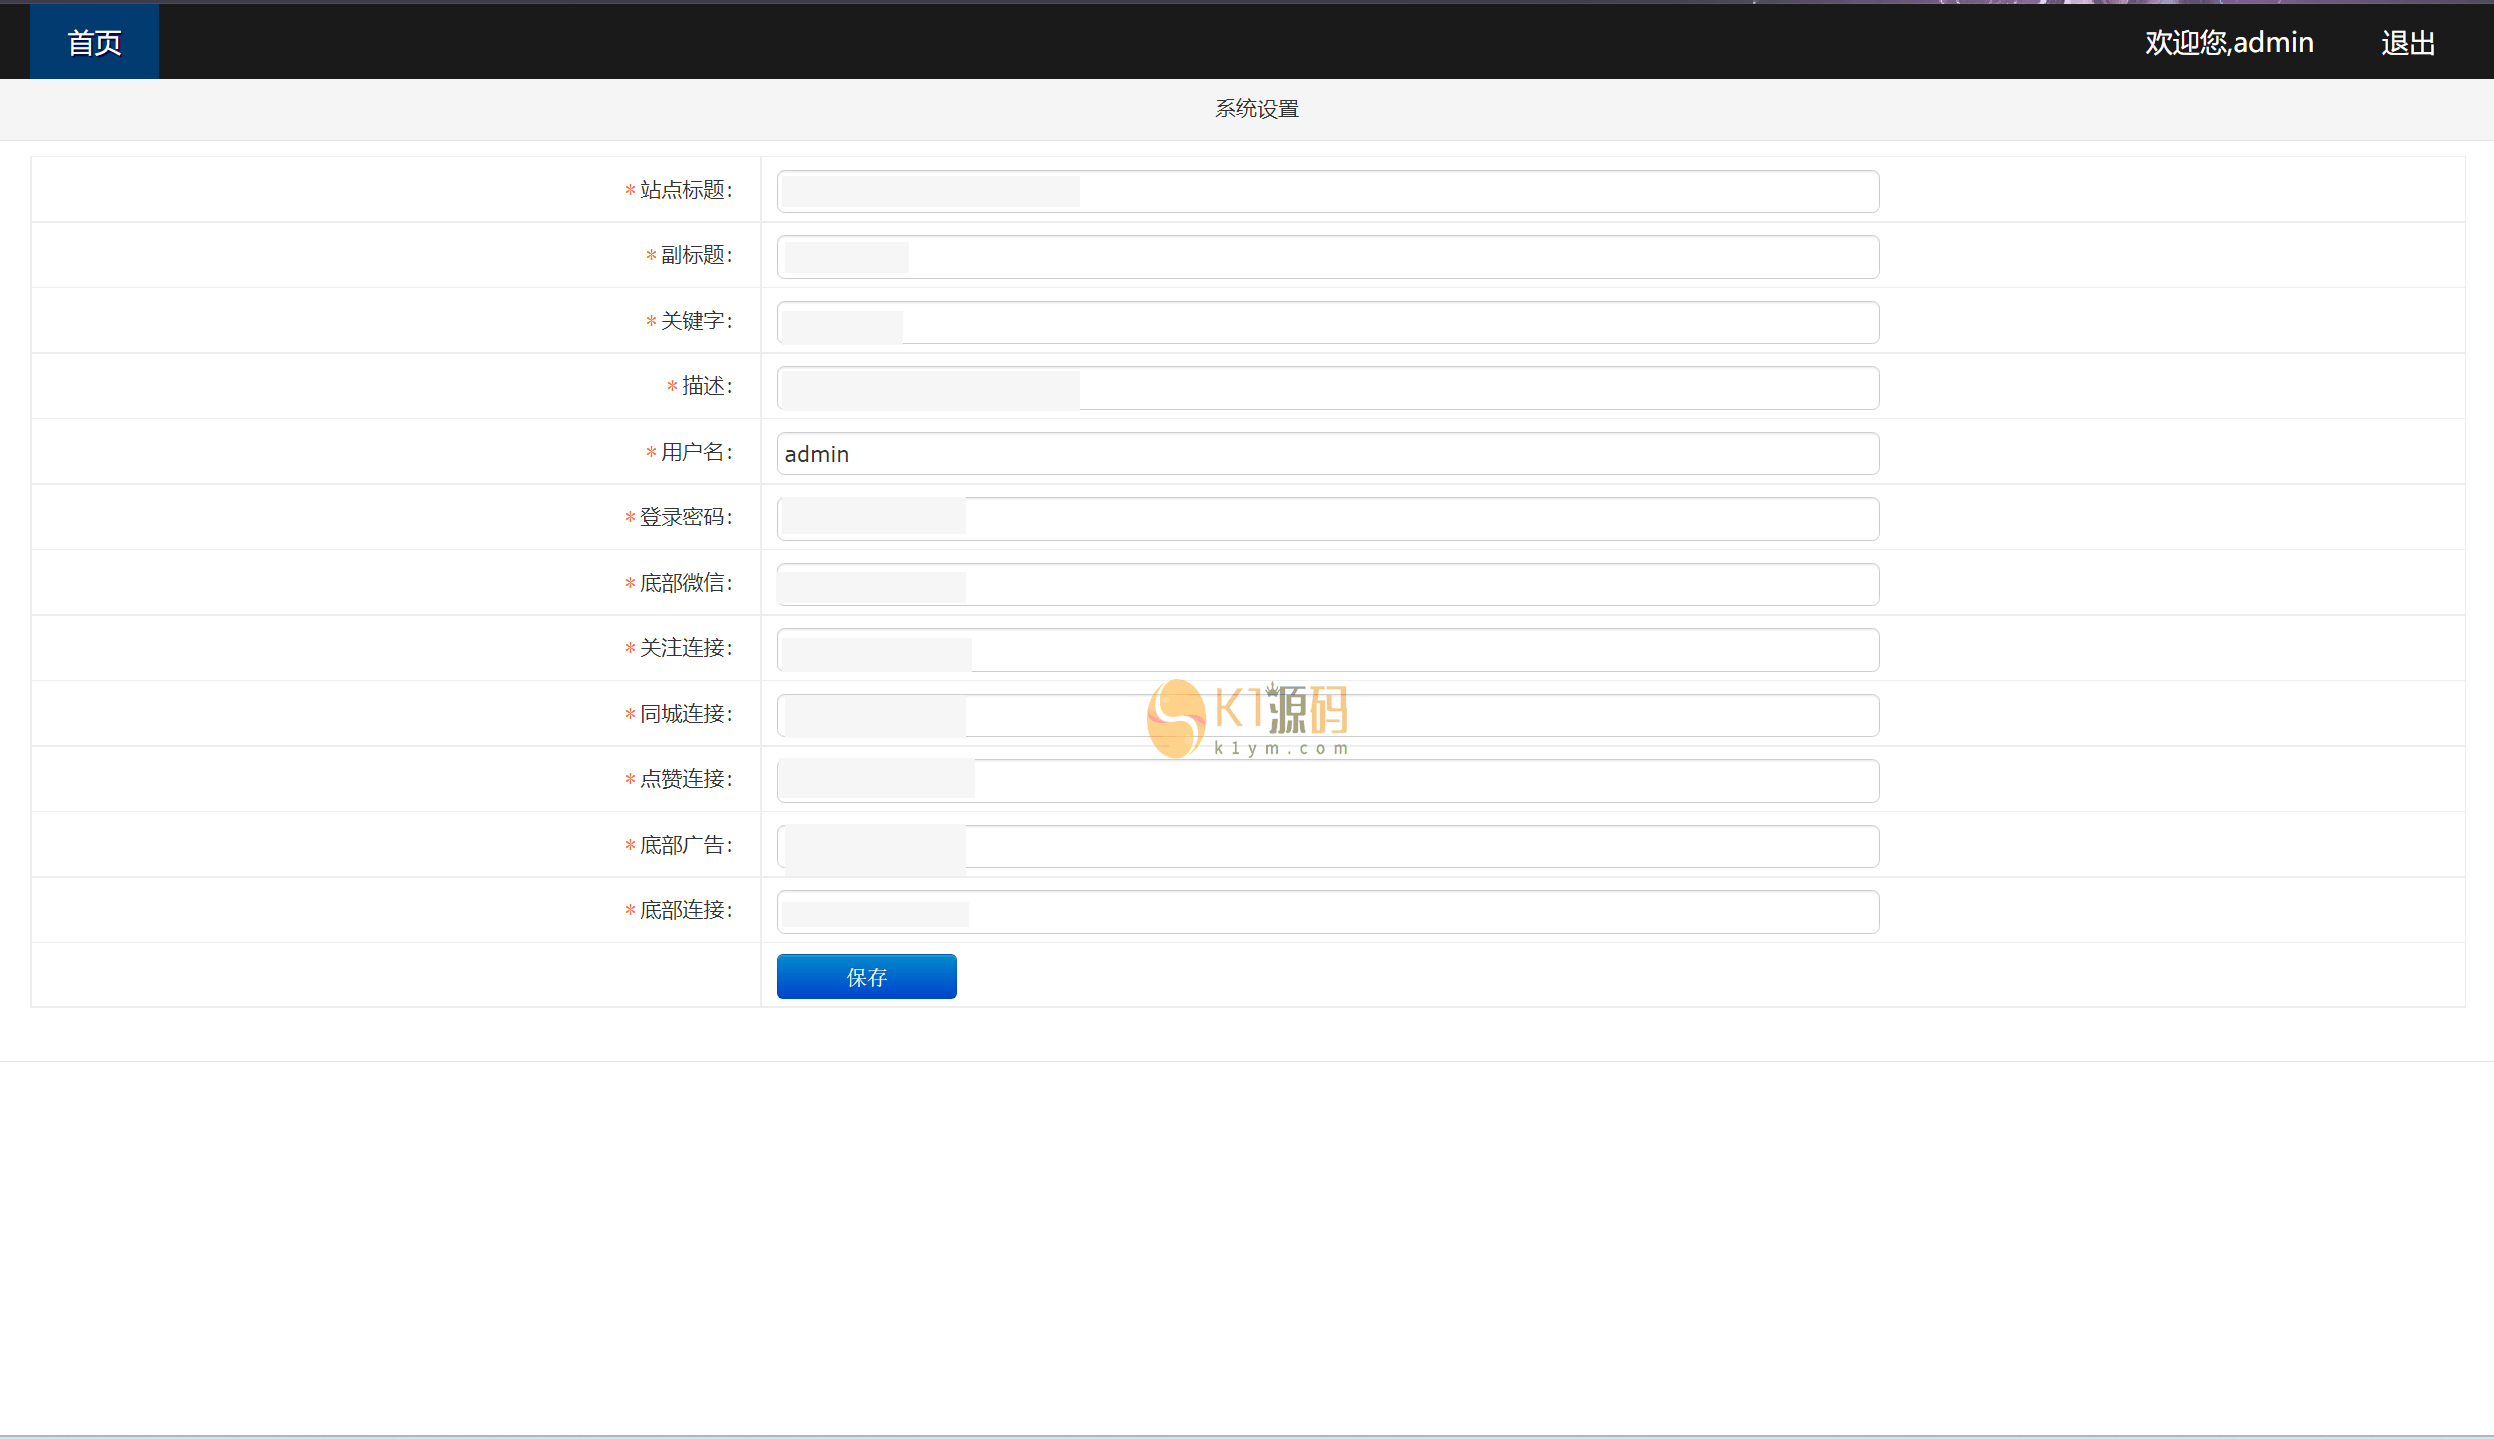Click the 系统设置 page heading
The image size is (2494, 1439).
pyautogui.click(x=1256, y=109)
